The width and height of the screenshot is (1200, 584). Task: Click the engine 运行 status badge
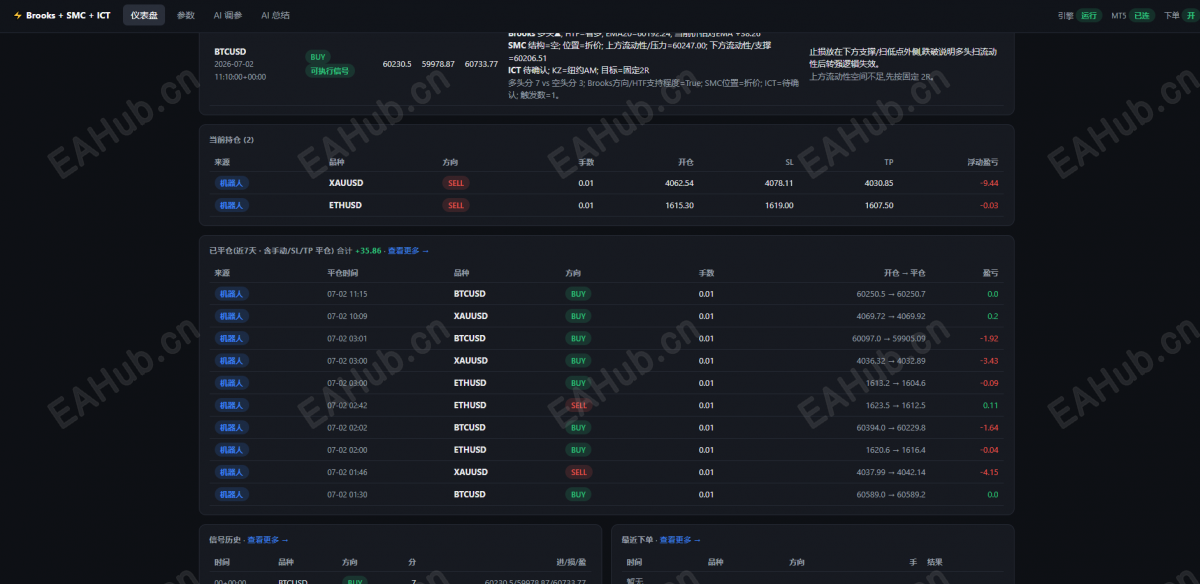[1088, 16]
